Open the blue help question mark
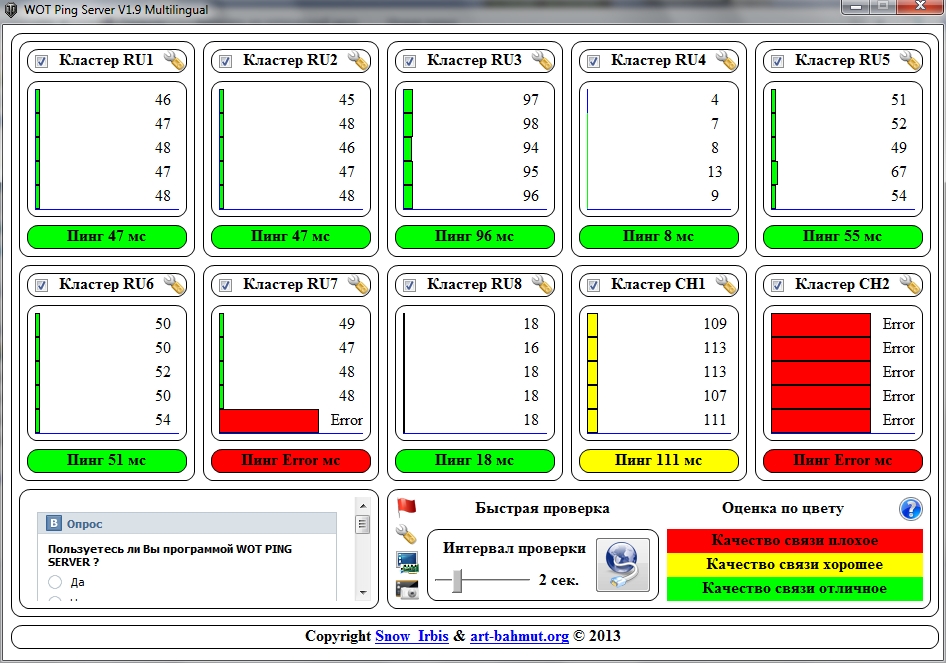The image size is (946, 663). pos(910,509)
